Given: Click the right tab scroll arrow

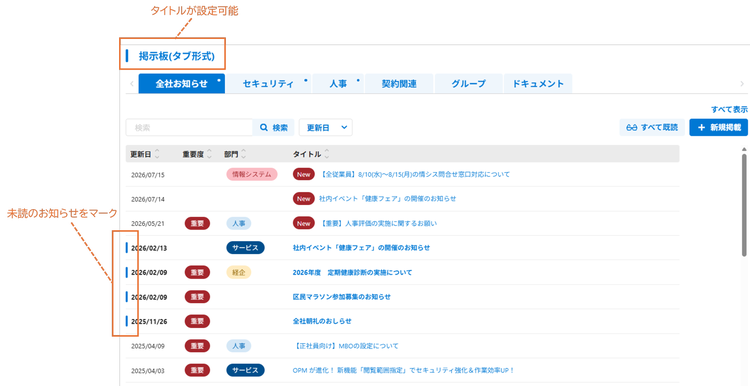Looking at the screenshot, I should click(x=742, y=84).
